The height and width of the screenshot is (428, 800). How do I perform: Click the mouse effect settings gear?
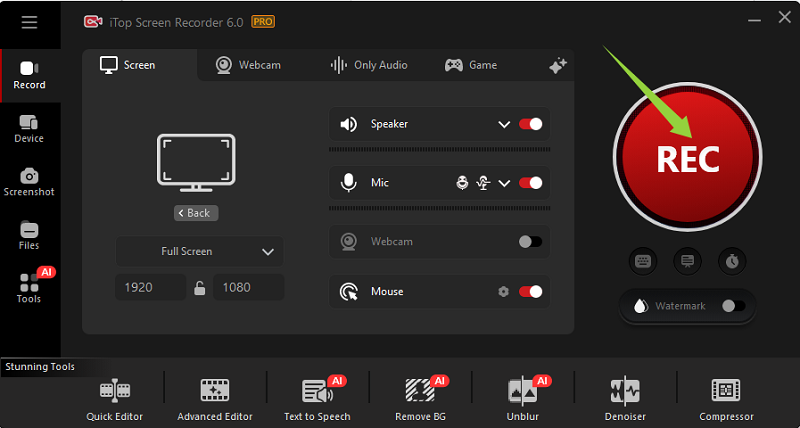tap(504, 292)
